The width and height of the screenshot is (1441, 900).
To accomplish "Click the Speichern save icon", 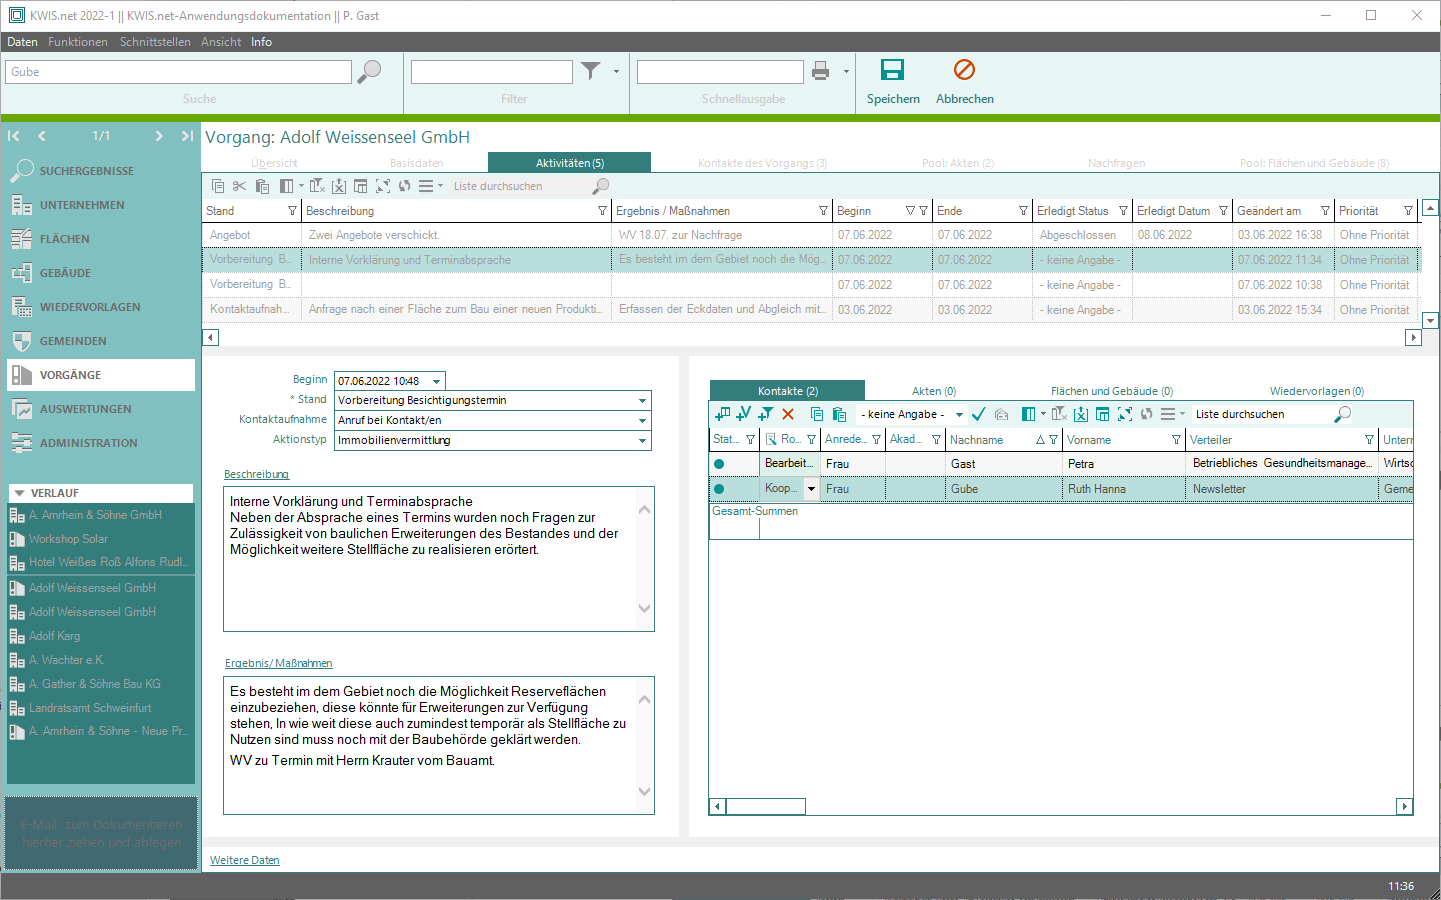I will coord(892,69).
